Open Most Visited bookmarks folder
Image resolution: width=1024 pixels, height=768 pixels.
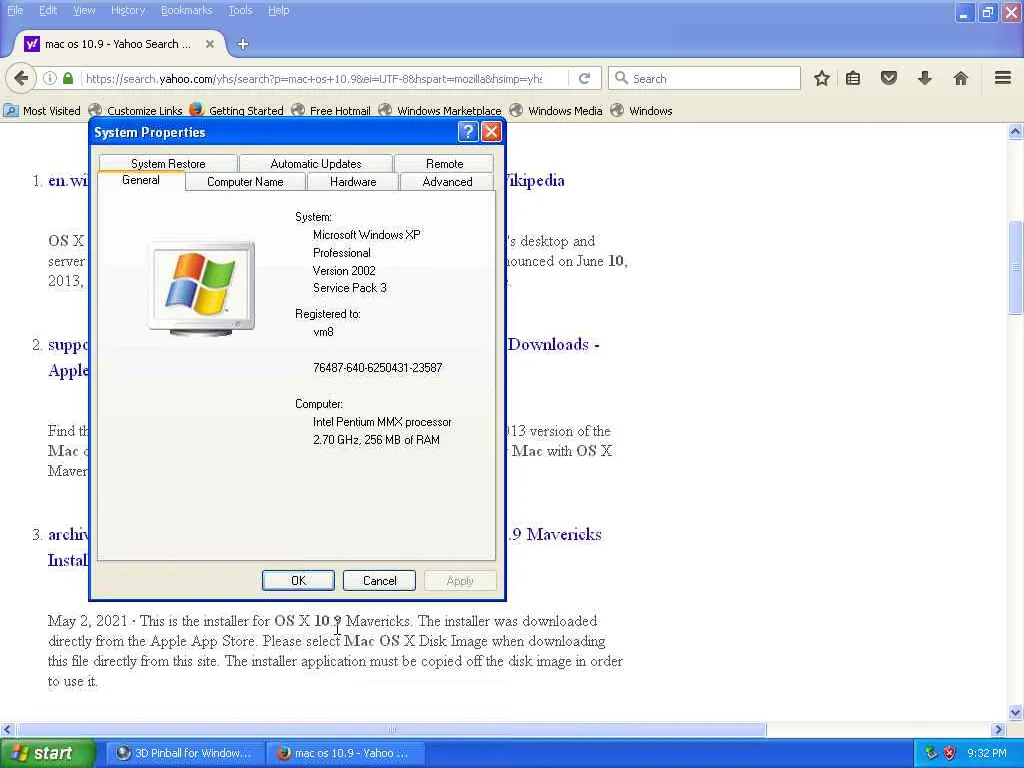[42, 111]
